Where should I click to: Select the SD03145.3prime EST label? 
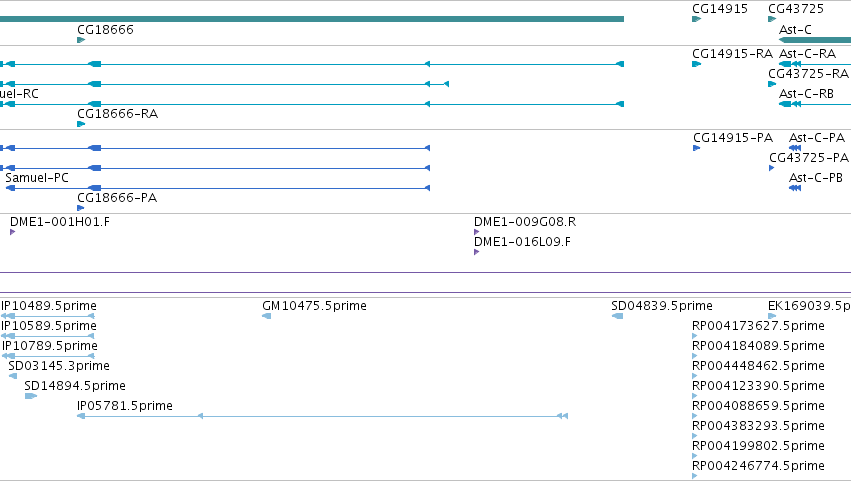click(x=59, y=366)
